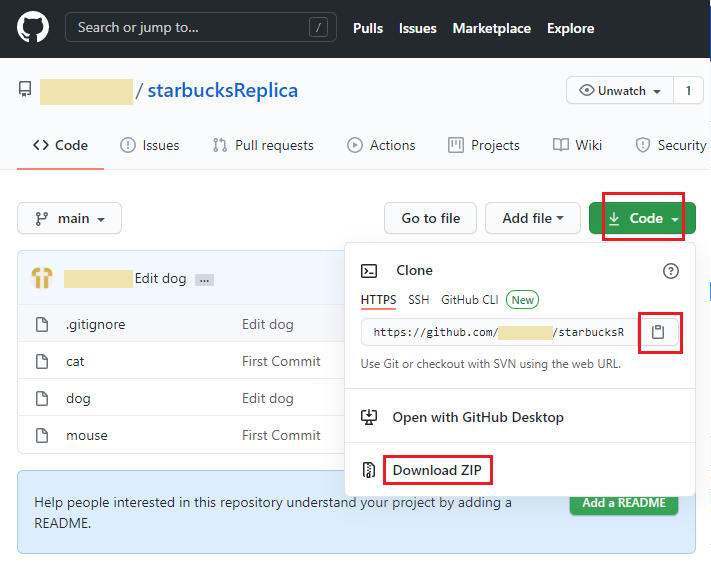Click the Wiki book icon
Screen dimensions: 711x564
pyautogui.click(x=561, y=145)
